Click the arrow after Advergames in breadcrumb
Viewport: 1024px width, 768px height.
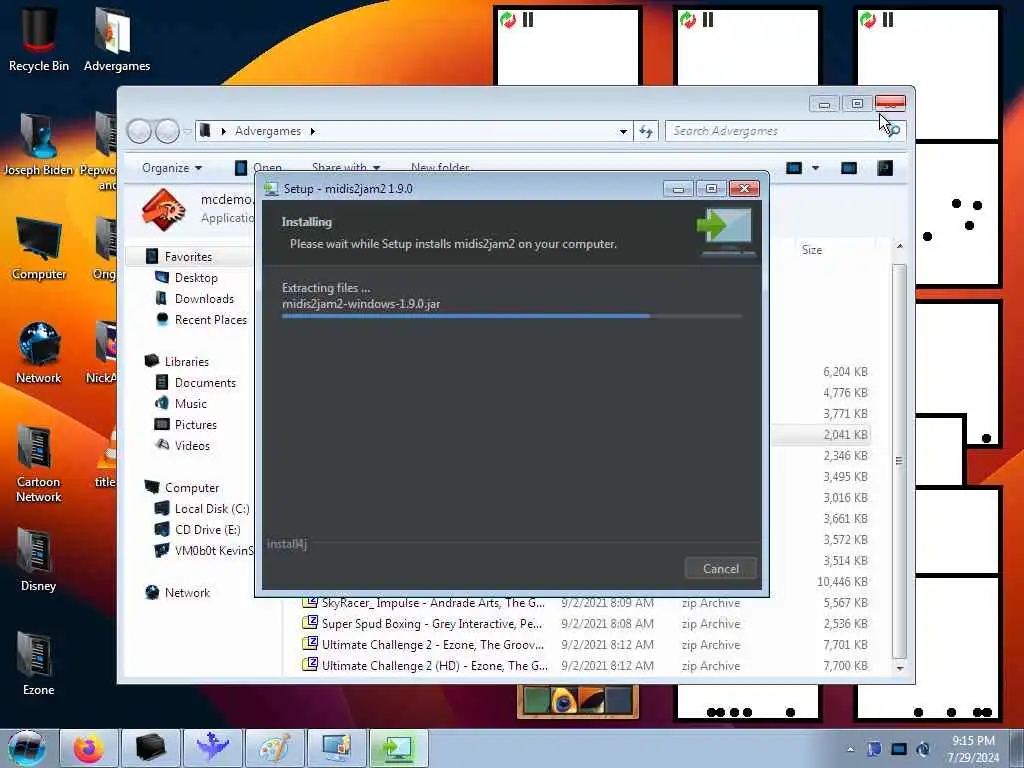(x=313, y=131)
